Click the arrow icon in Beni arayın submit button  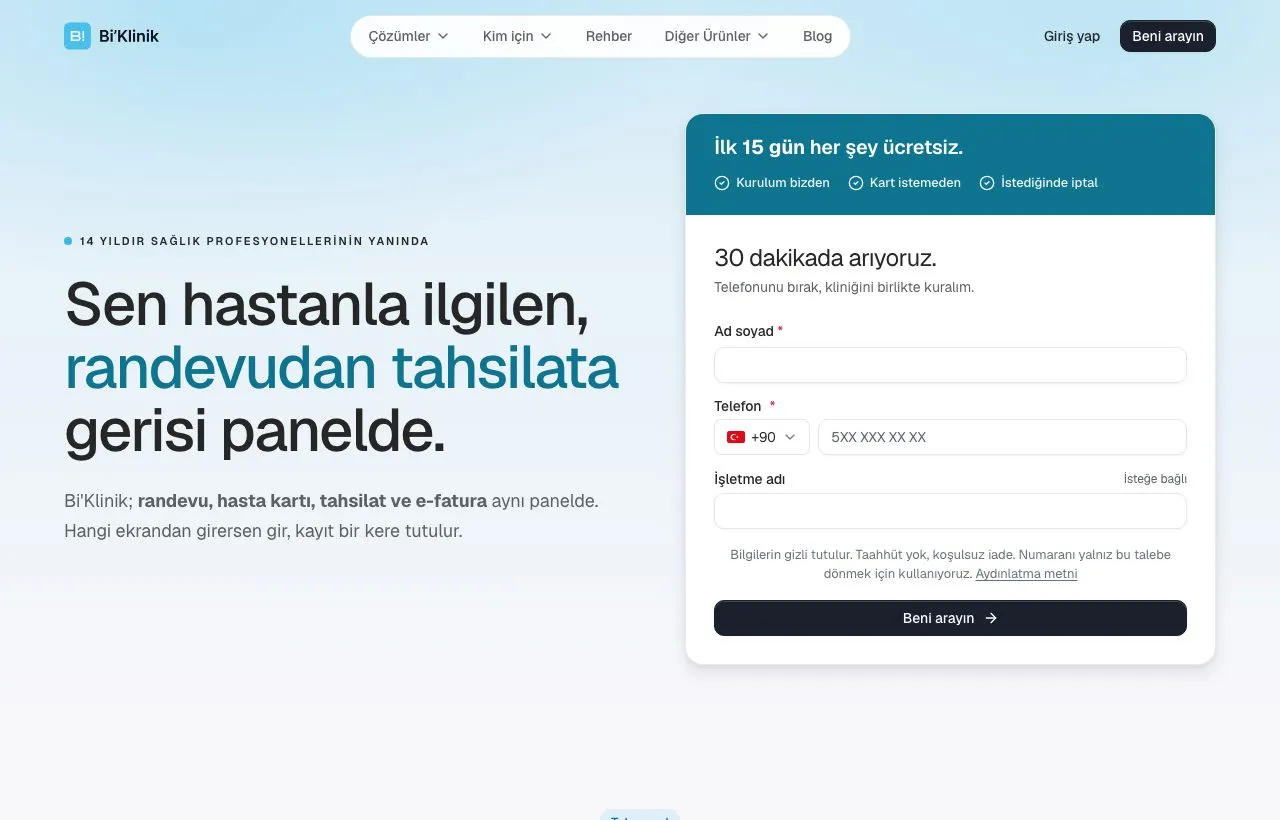coord(991,618)
